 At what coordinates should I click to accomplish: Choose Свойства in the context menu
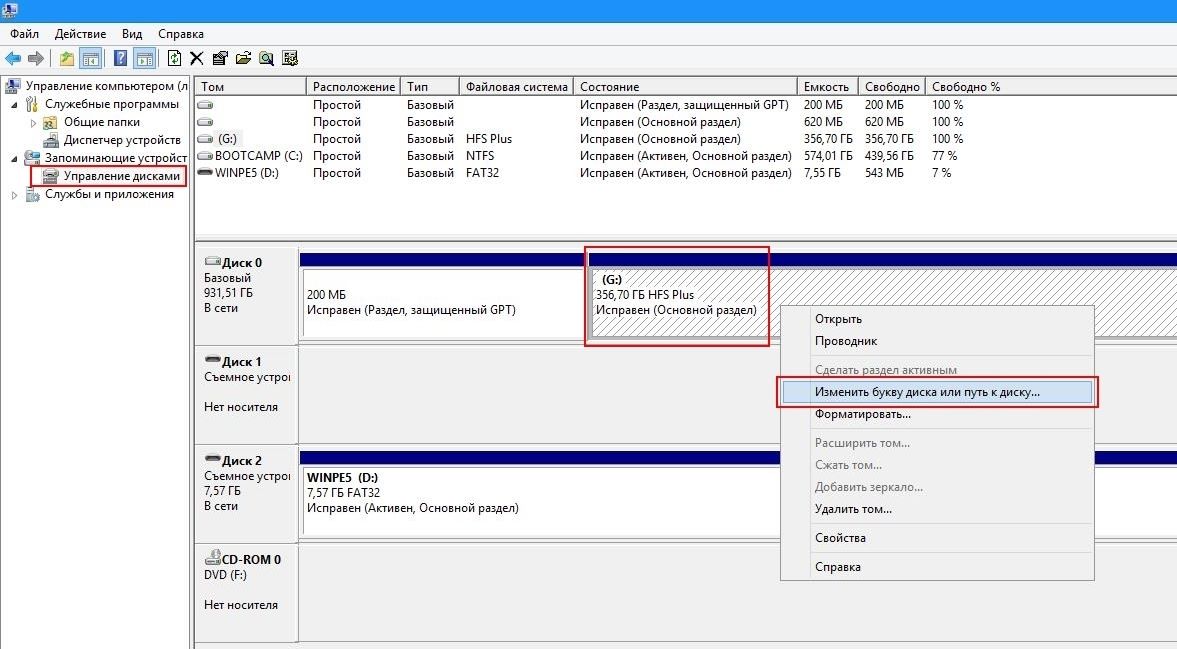[x=937, y=538]
